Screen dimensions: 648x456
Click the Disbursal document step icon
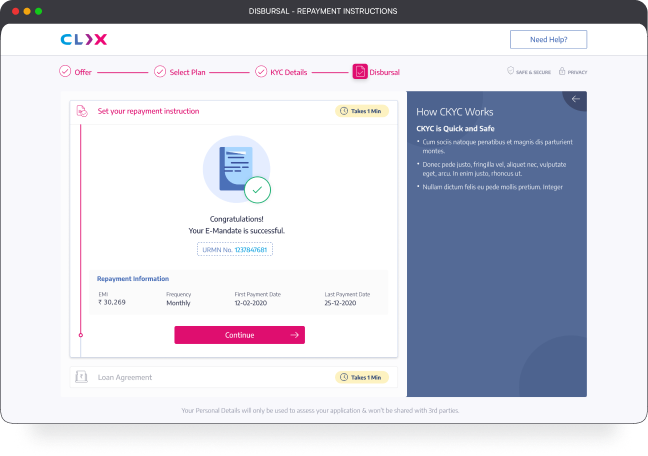360,72
